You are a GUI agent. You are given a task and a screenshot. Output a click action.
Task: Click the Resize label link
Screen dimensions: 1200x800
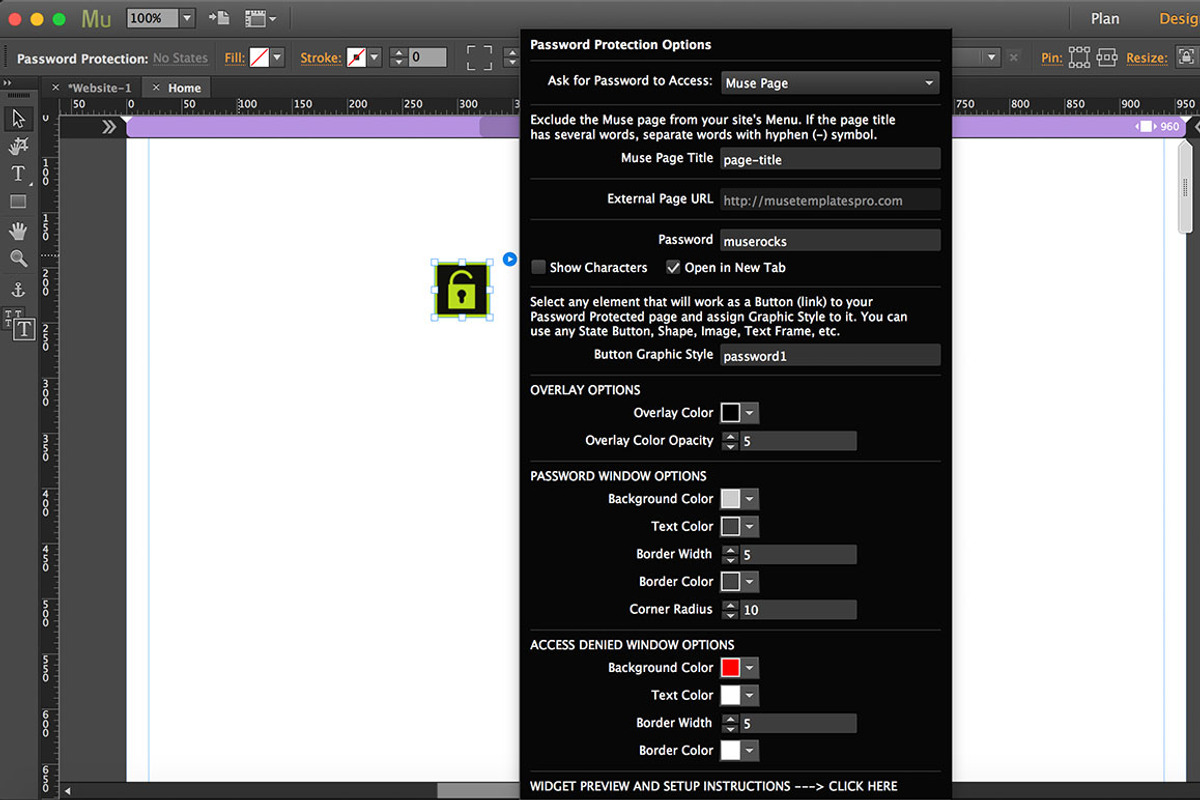pos(1146,58)
